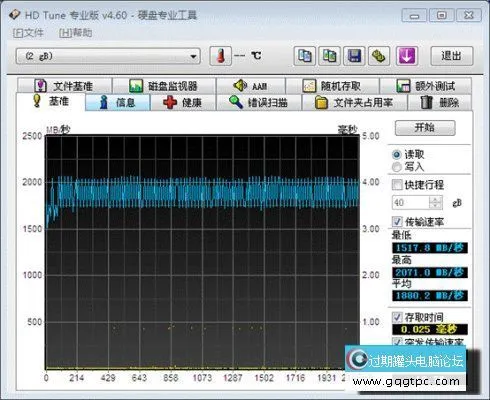The width and height of the screenshot is (490, 400).
Task: Open the 错误扫描 error scan tab
Action: click(x=259, y=102)
